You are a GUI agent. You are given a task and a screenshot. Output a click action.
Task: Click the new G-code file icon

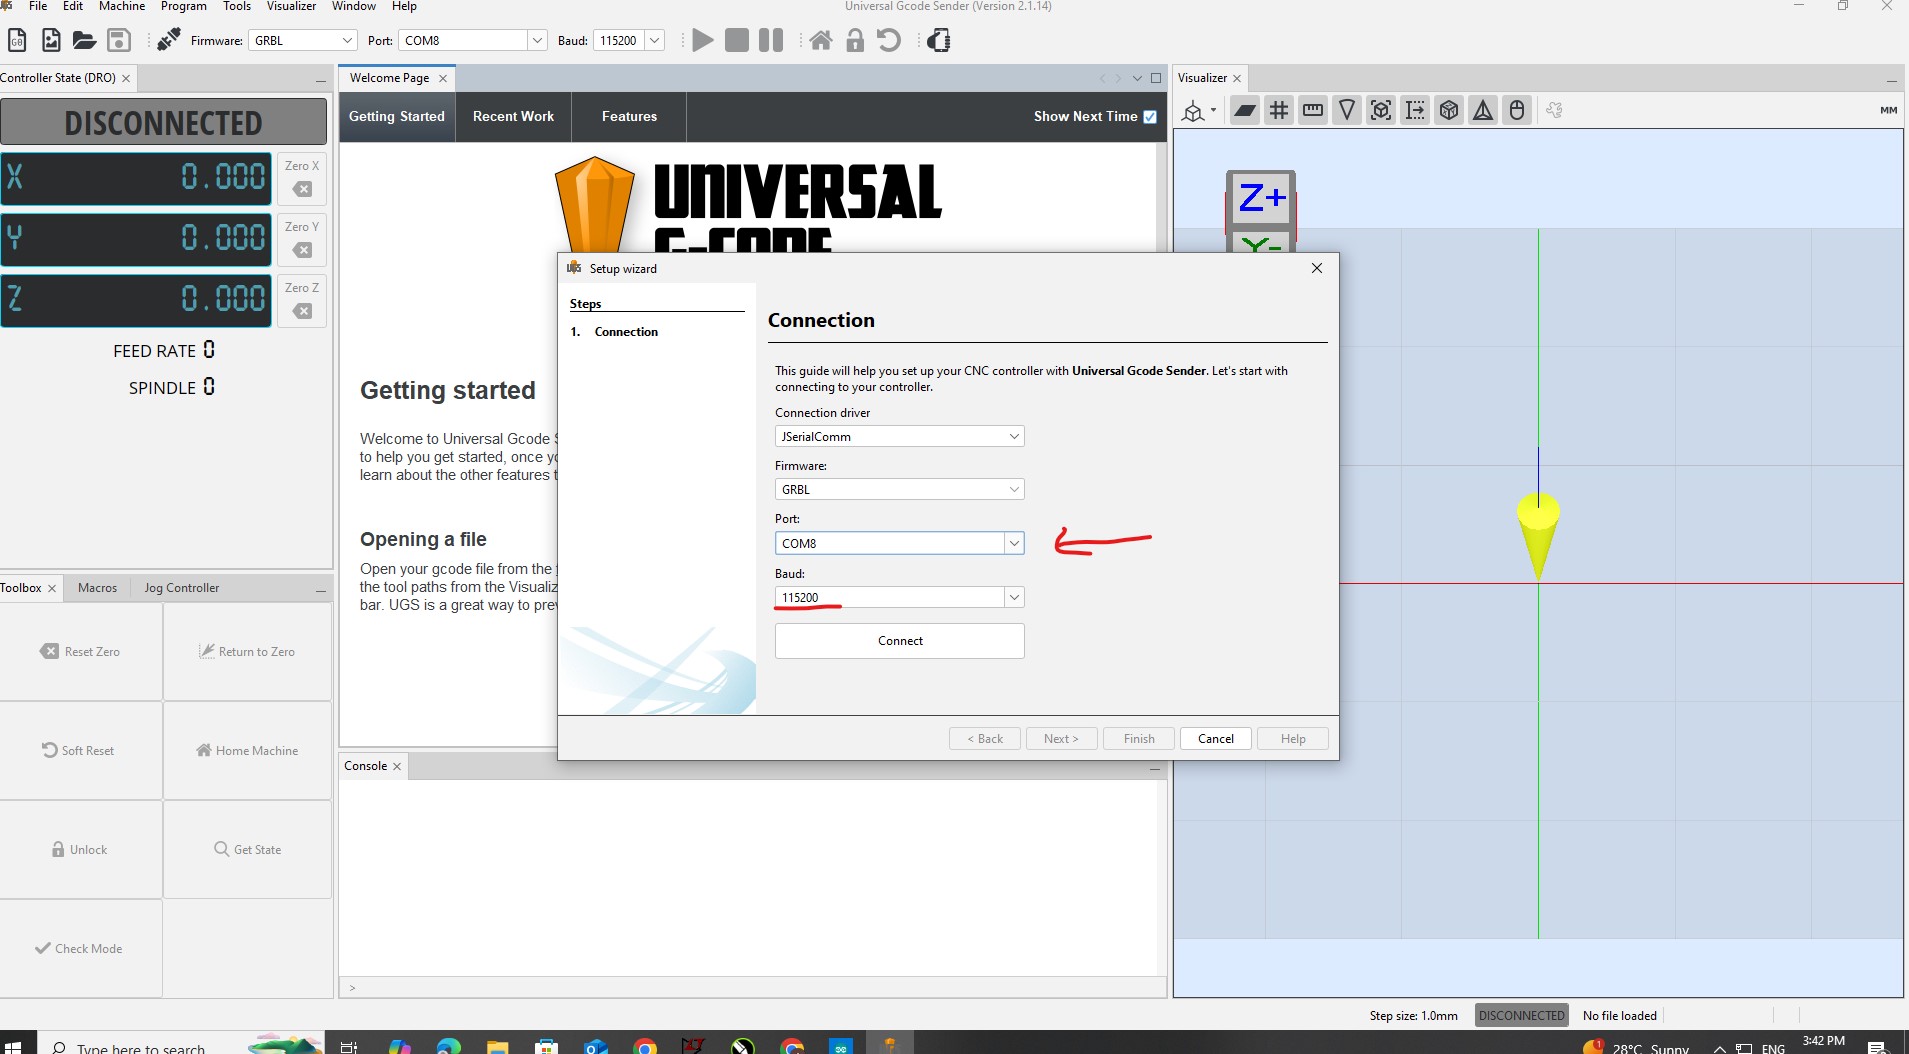(x=17, y=40)
